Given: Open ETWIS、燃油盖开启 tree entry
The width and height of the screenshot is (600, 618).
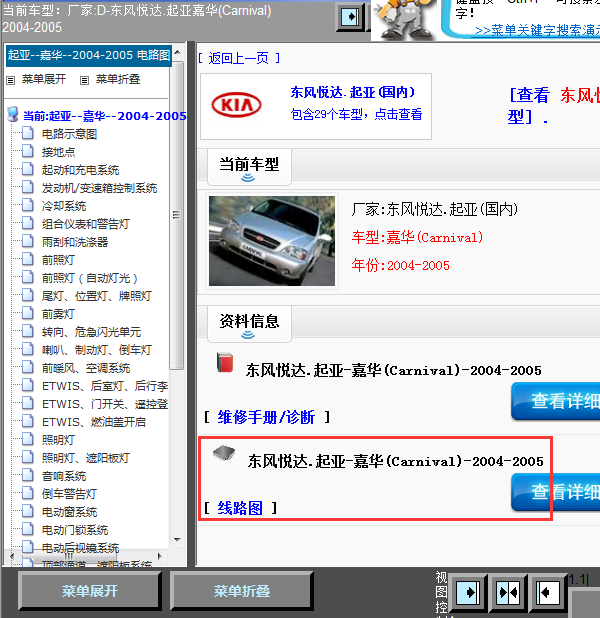Looking at the screenshot, I should point(94,422).
